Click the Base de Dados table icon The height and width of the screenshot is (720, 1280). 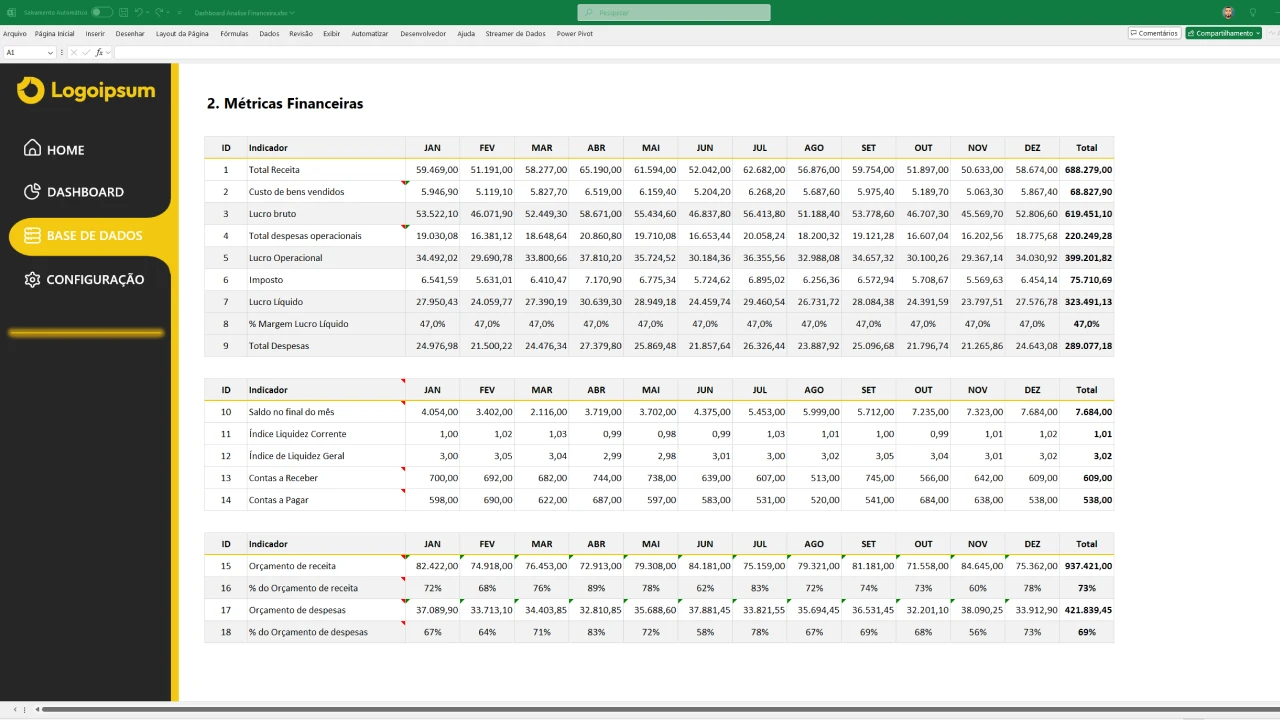click(32, 236)
